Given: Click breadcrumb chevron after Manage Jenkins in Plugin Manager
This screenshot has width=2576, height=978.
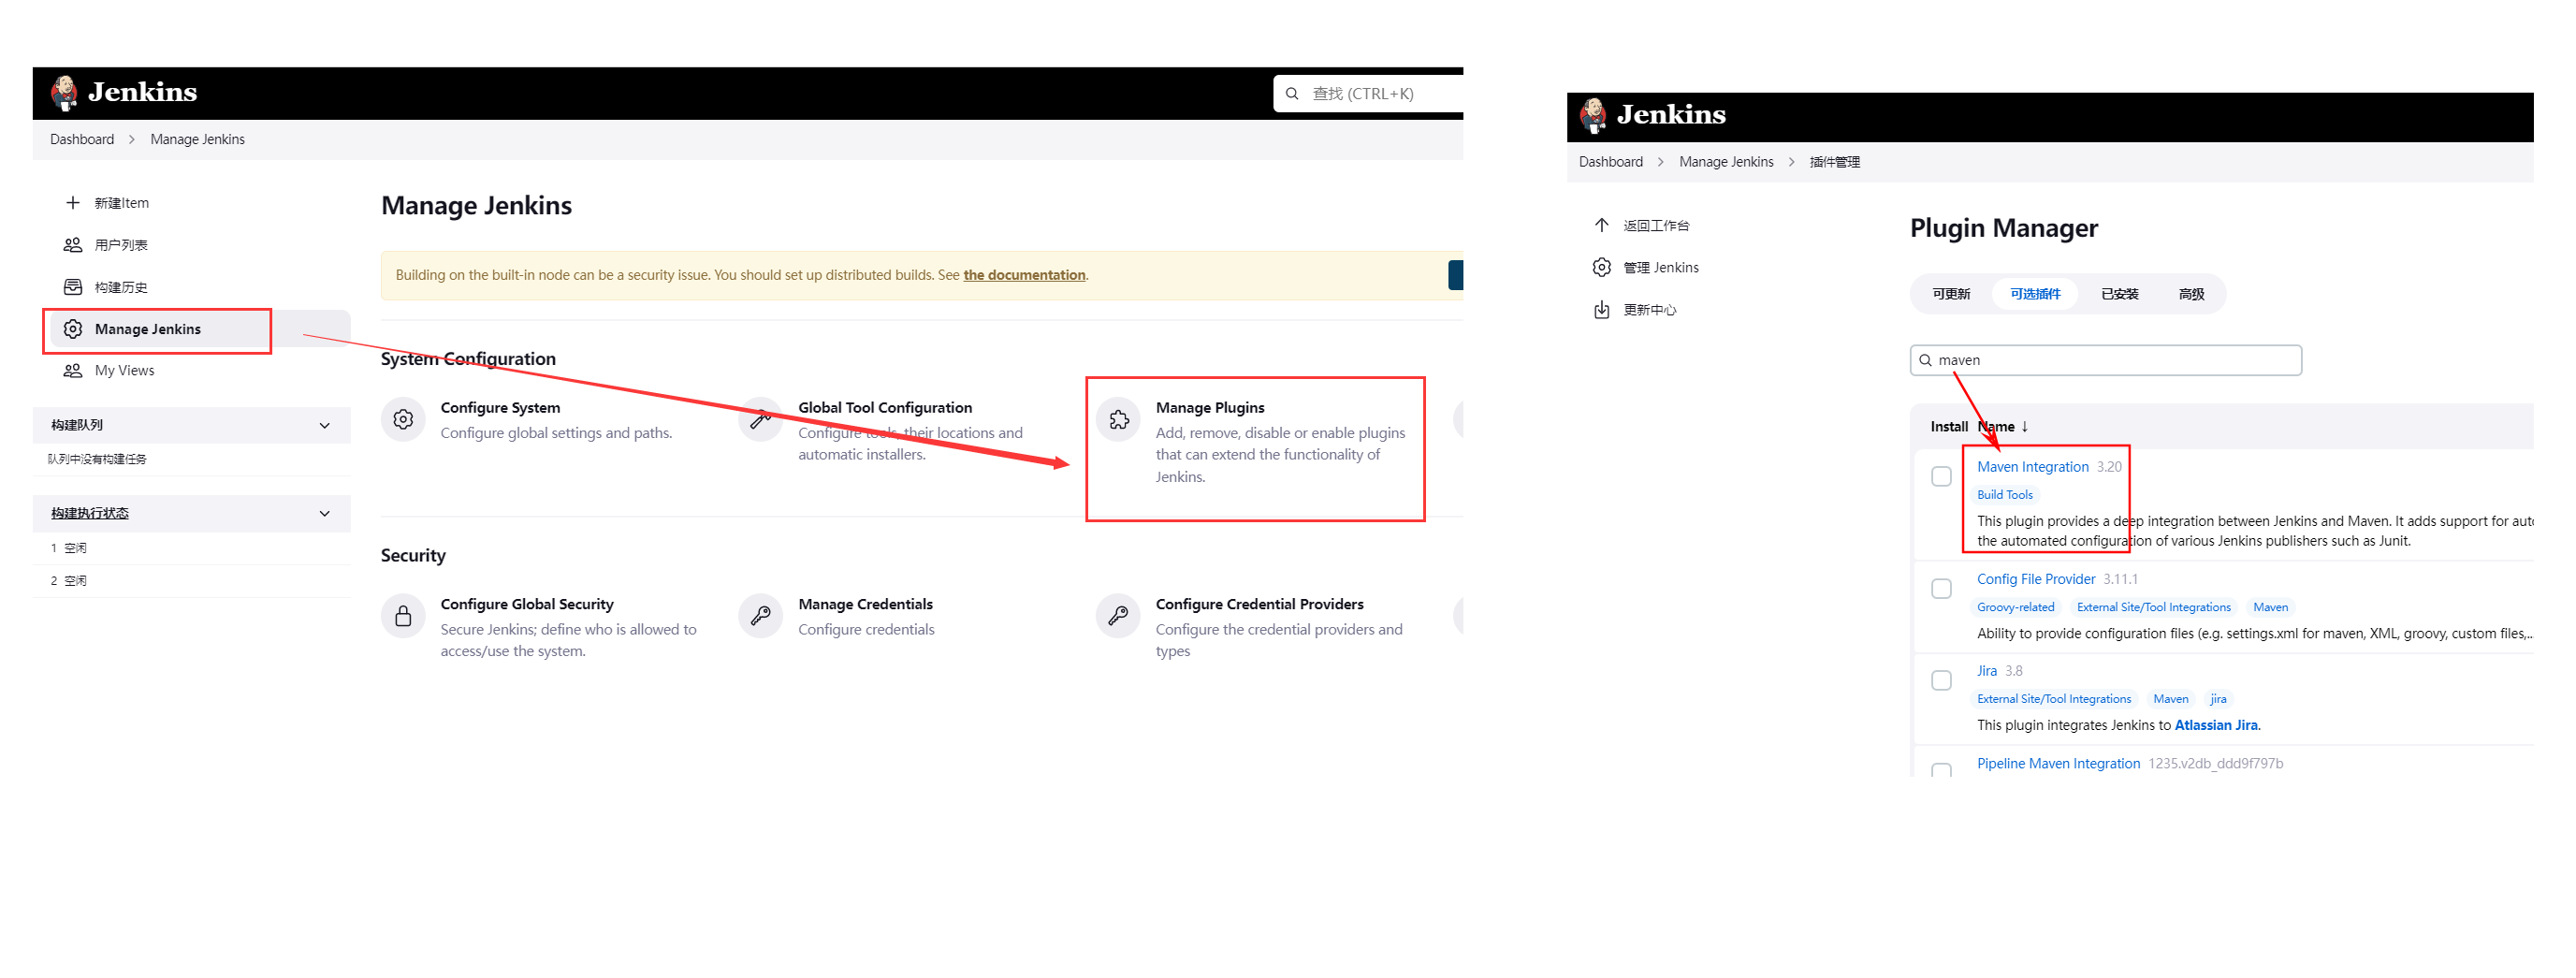Looking at the screenshot, I should (1792, 162).
